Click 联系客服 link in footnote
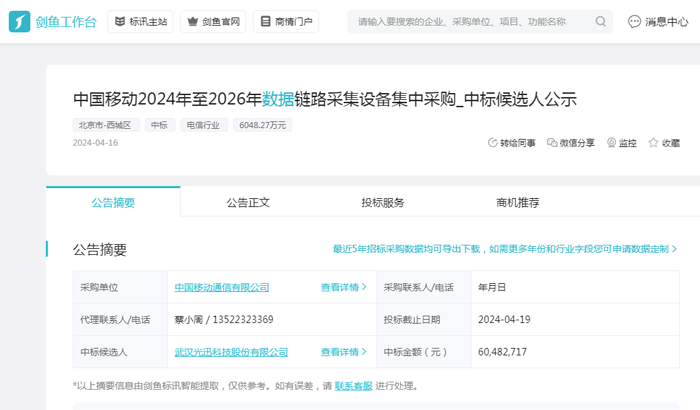 coord(353,385)
